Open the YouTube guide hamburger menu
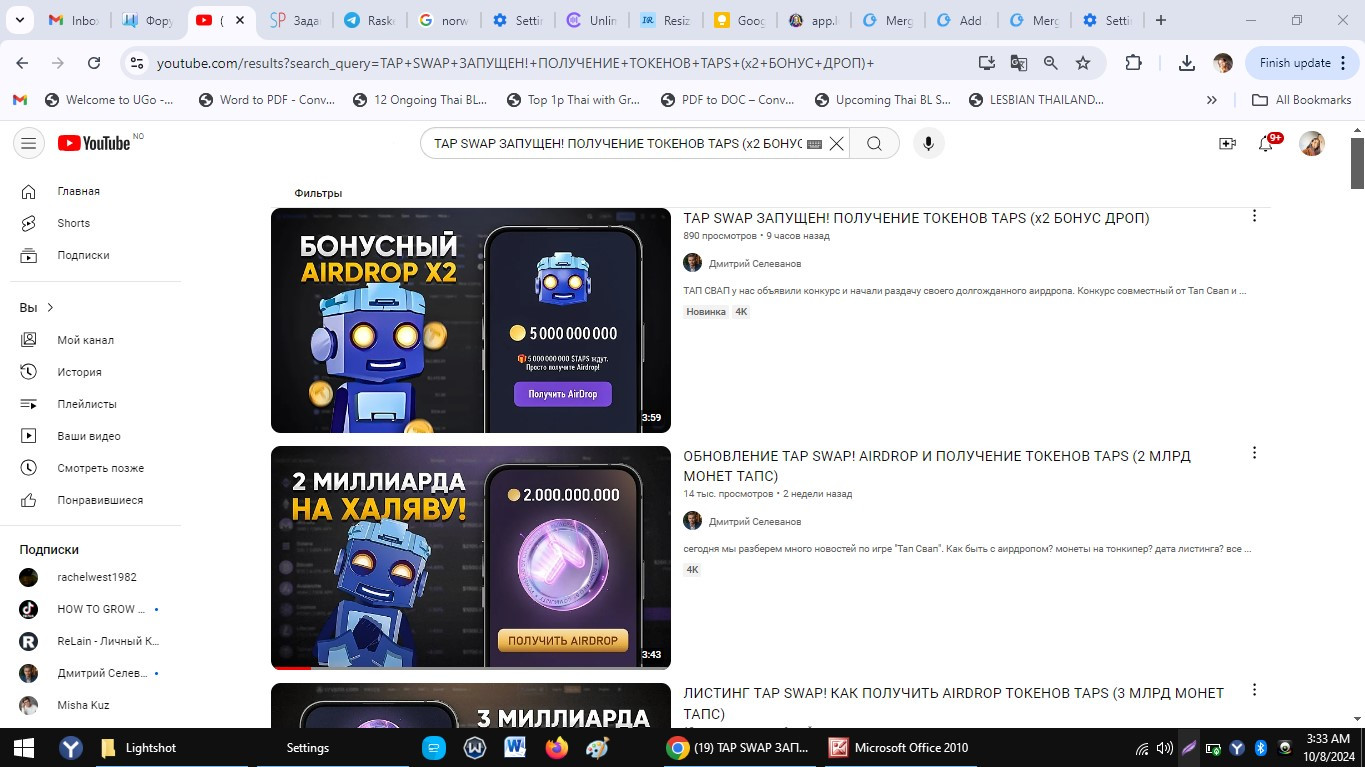 (x=29, y=143)
